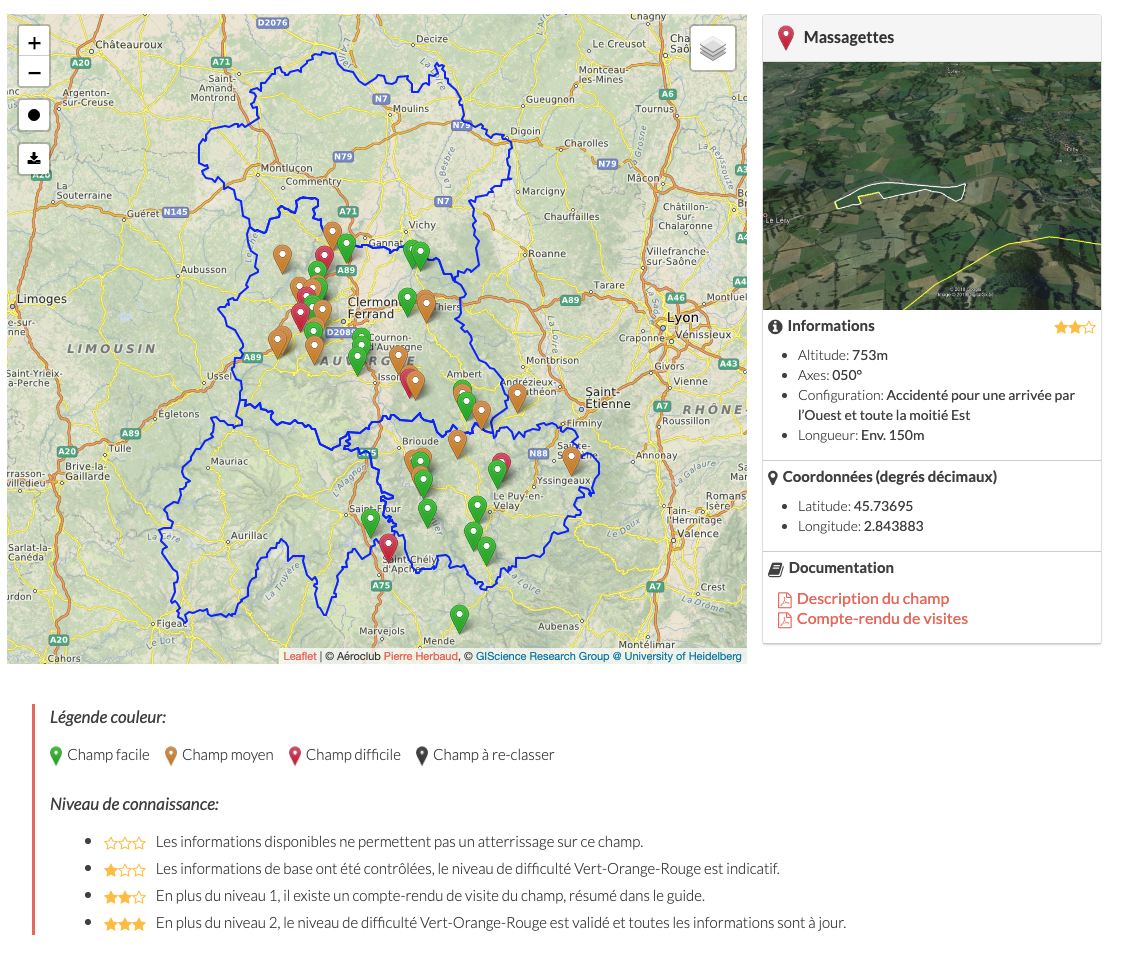Click the star rating beside Informations
Screen dimensions: 1129x954
[1075, 327]
